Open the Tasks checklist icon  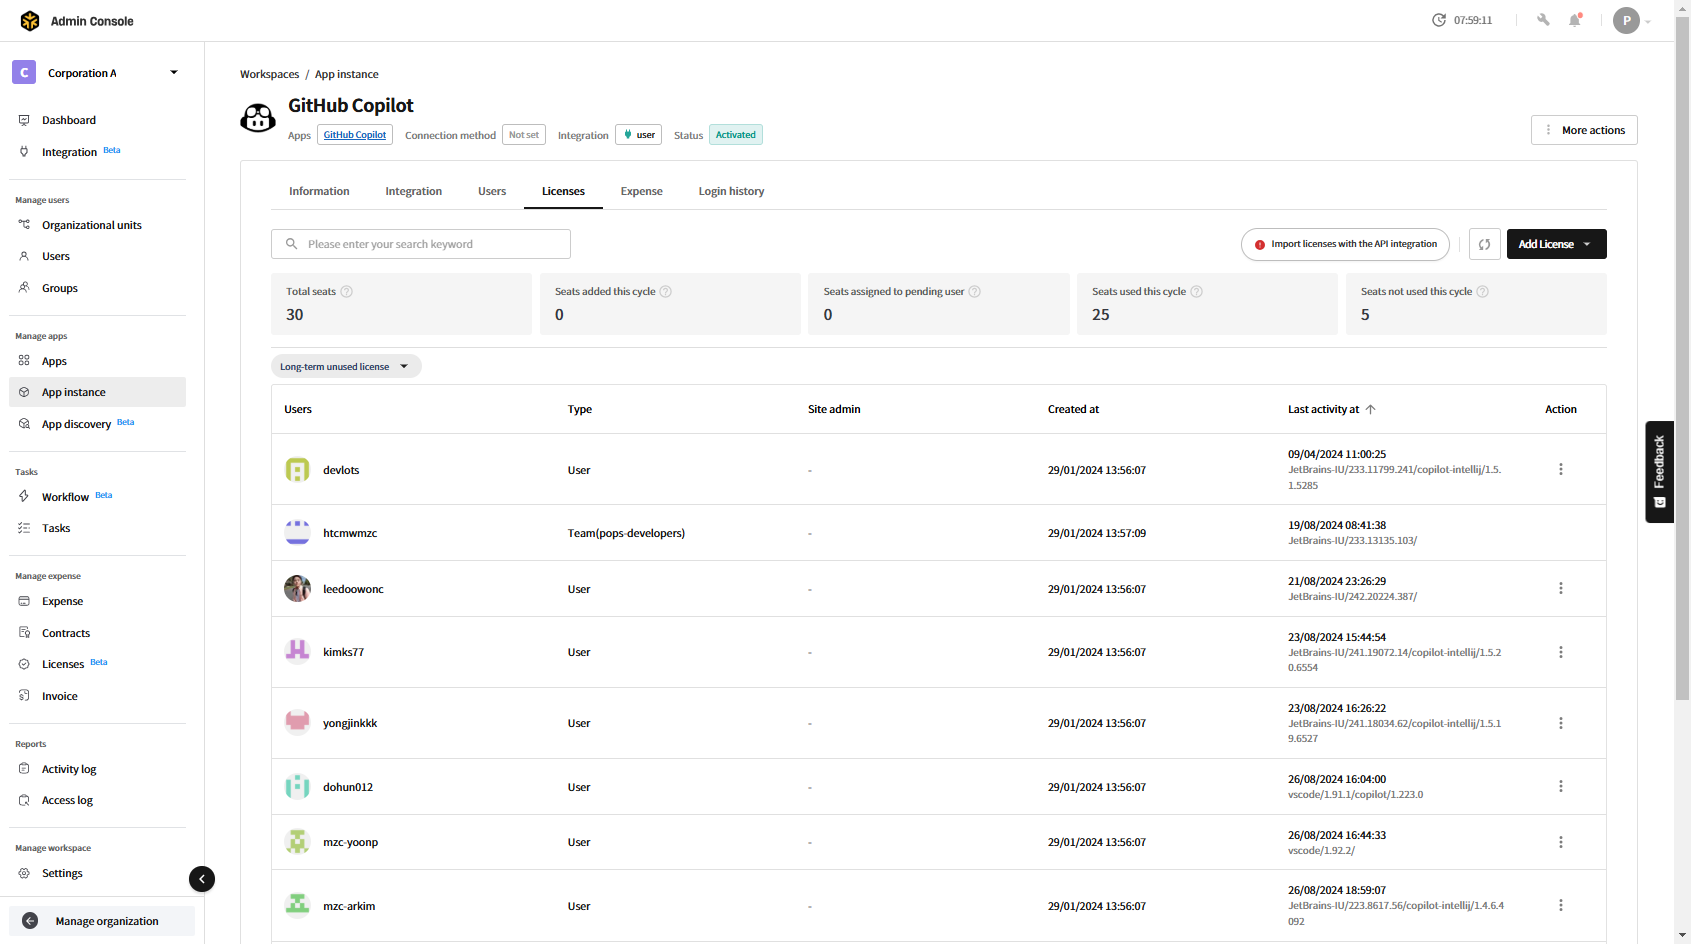(x=24, y=528)
